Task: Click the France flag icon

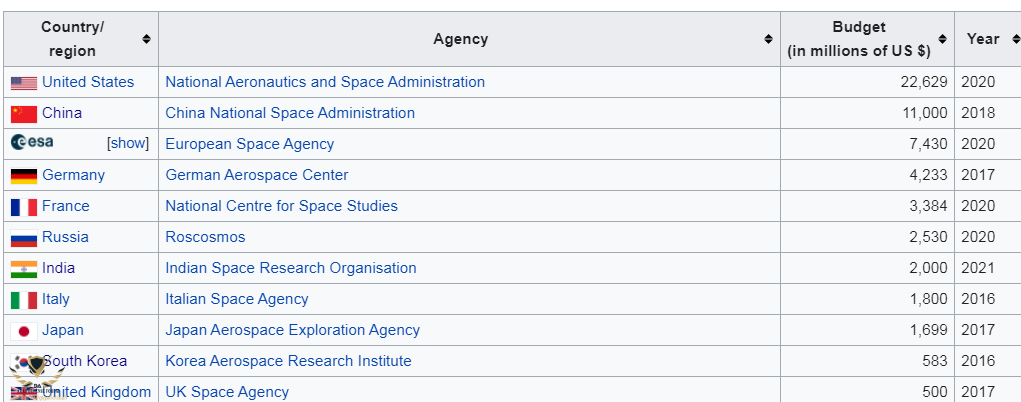Action: coord(24,207)
